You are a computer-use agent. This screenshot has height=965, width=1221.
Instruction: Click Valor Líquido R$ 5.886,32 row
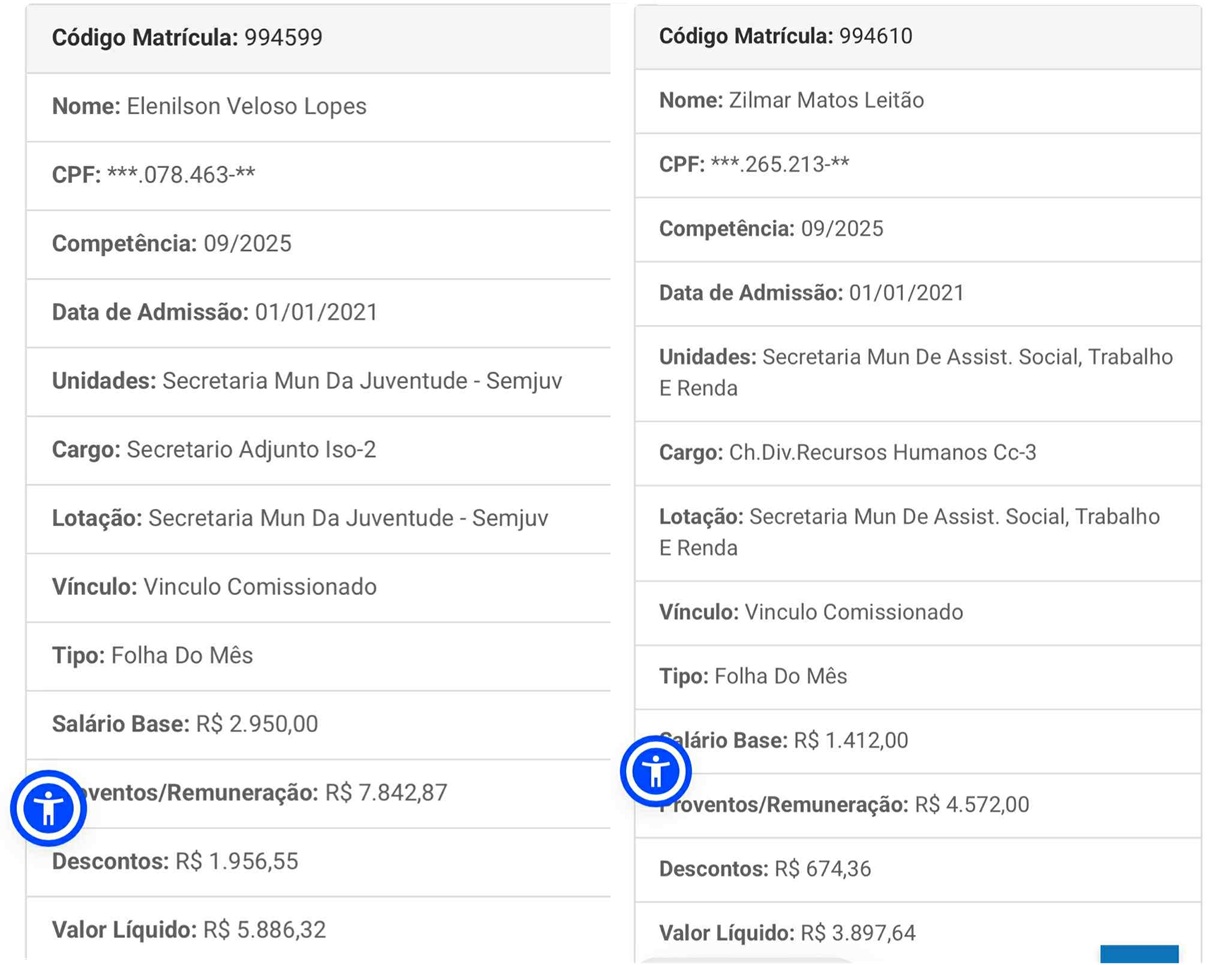(189, 930)
